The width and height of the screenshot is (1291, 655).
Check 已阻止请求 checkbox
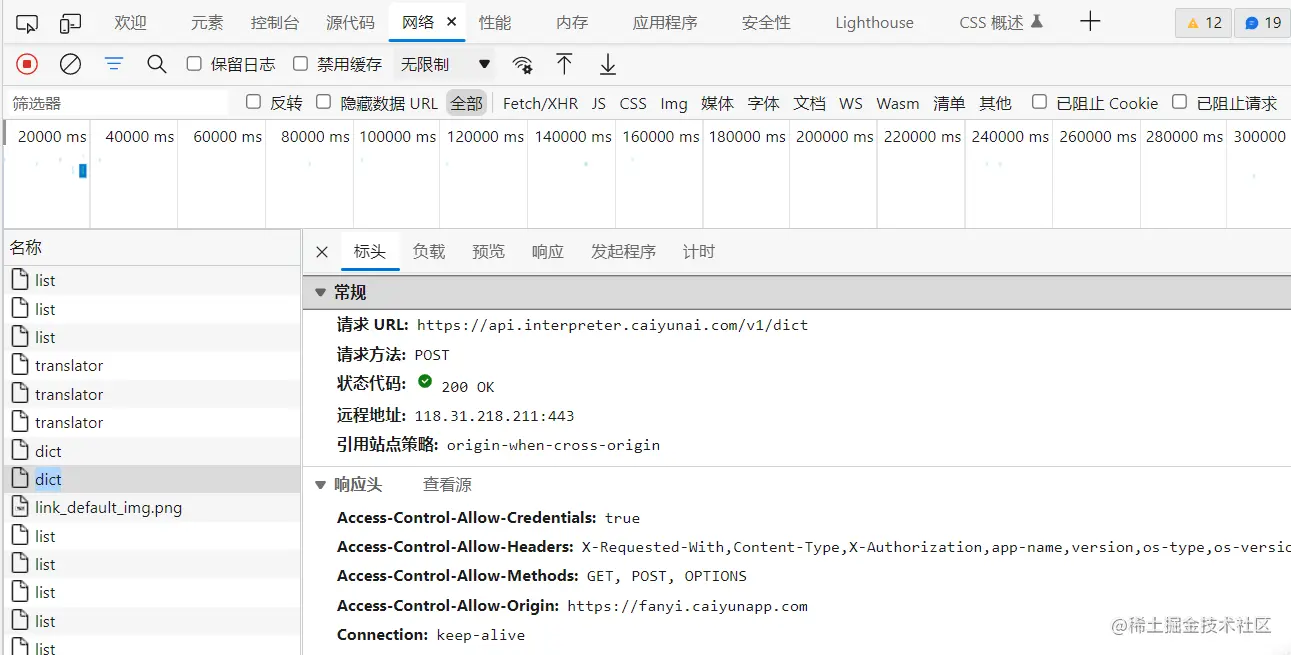tap(1179, 102)
